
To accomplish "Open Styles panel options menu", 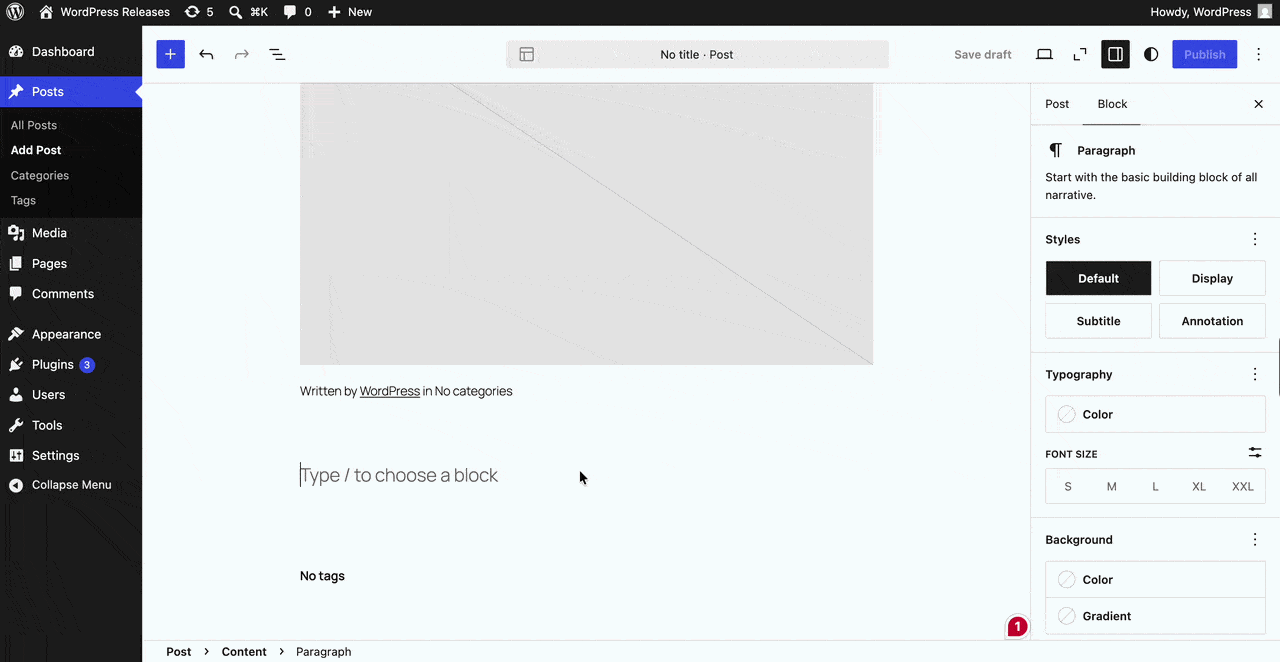I will [x=1255, y=239].
